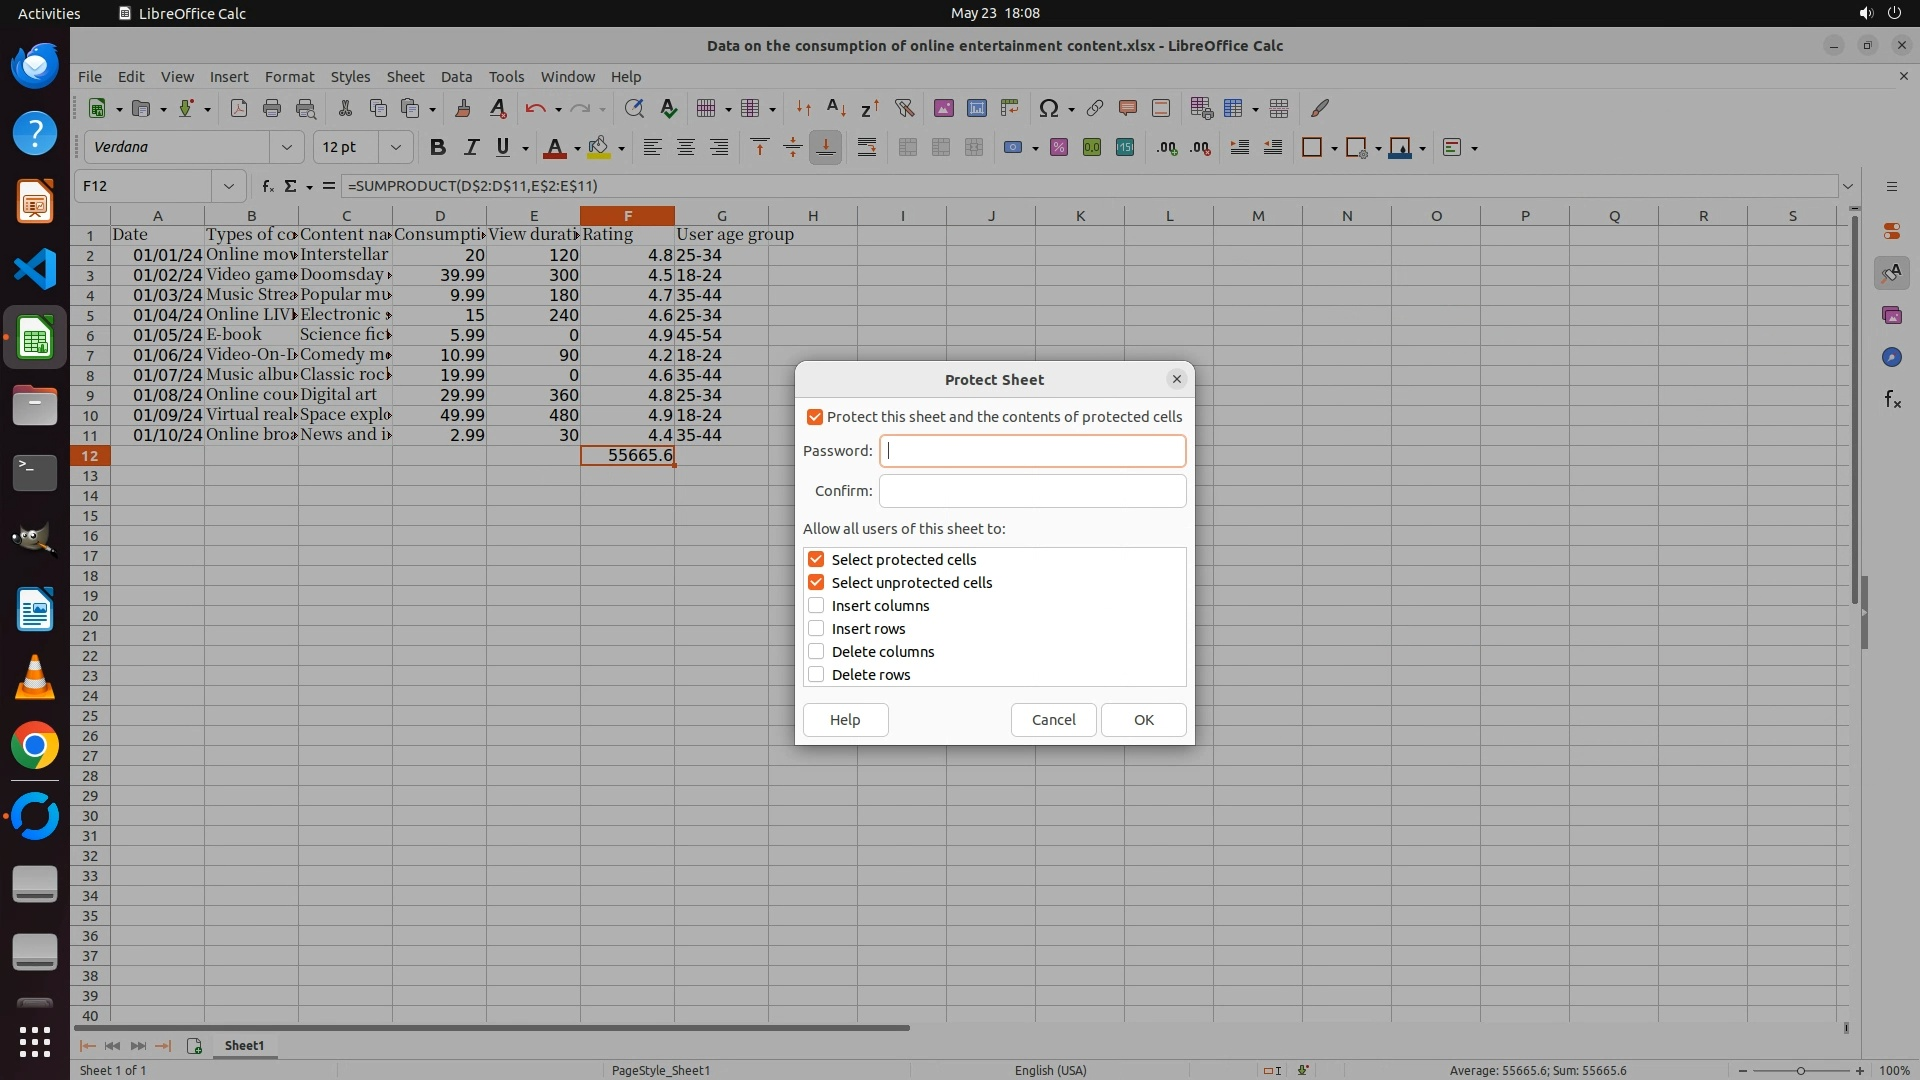Click the Confirm password field
Screen dimensions: 1920x1080
coord(1032,491)
